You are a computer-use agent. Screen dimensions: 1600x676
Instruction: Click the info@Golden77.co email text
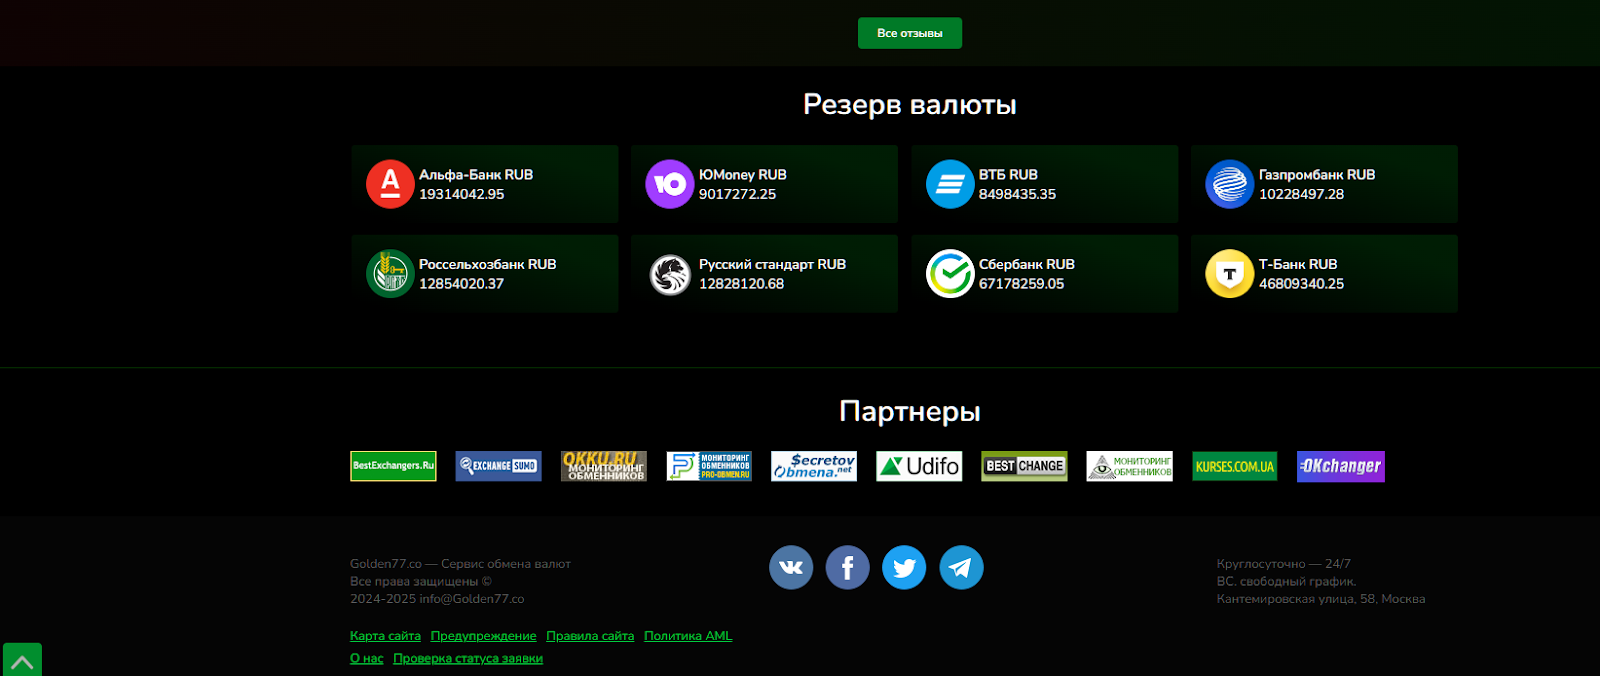[x=471, y=599]
